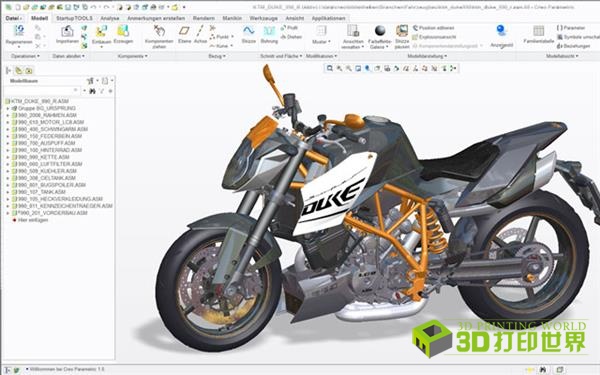Click the Refit icon in graphics toolbar

(x=329, y=68)
